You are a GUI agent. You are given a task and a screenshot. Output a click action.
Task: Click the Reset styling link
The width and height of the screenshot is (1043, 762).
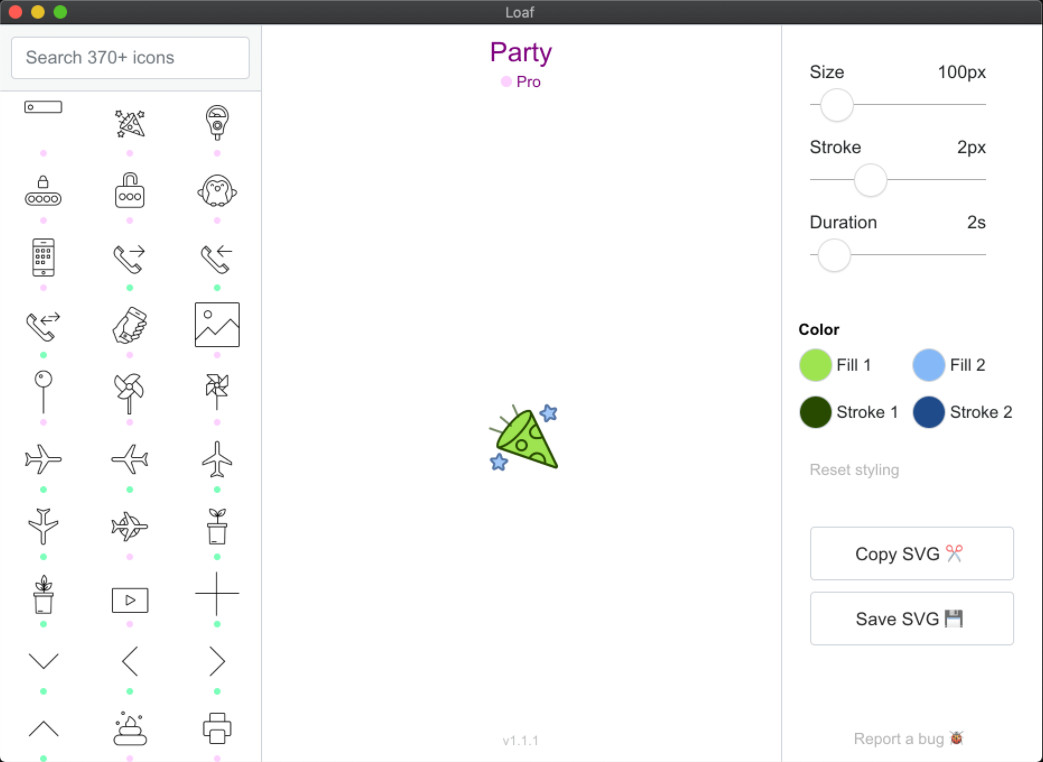[853, 469]
